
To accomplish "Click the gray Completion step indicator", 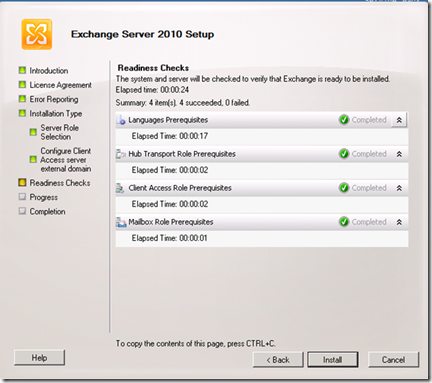I will click(x=22, y=211).
